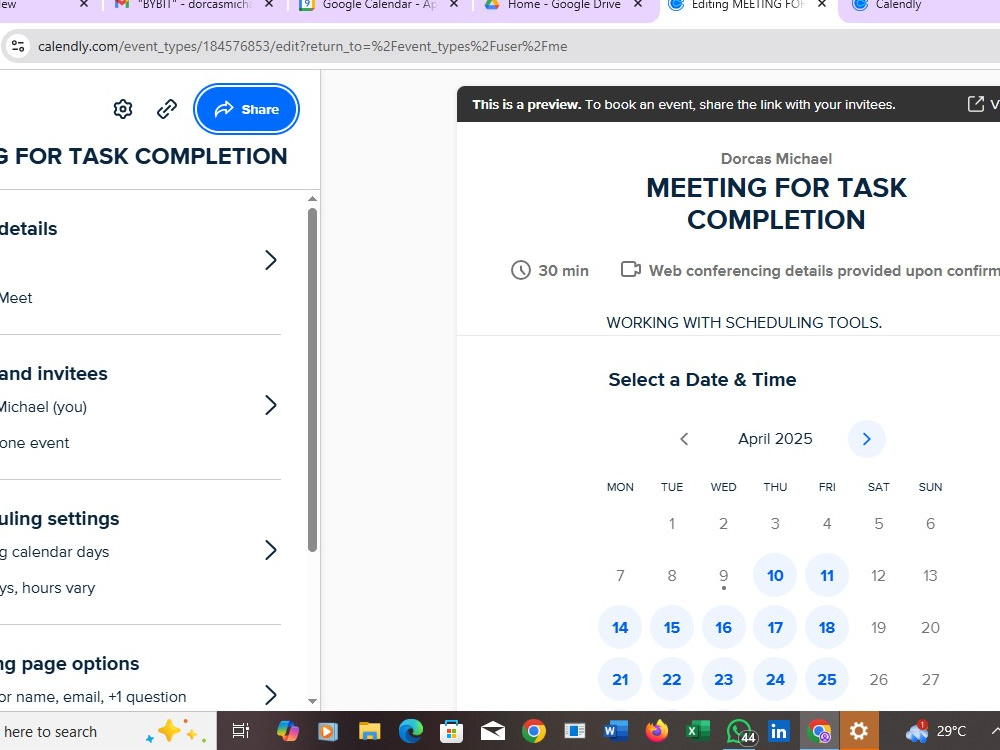Viewport: 1000px width, 750px height.
Task: Go to previous month arrow
Action: coord(684,439)
